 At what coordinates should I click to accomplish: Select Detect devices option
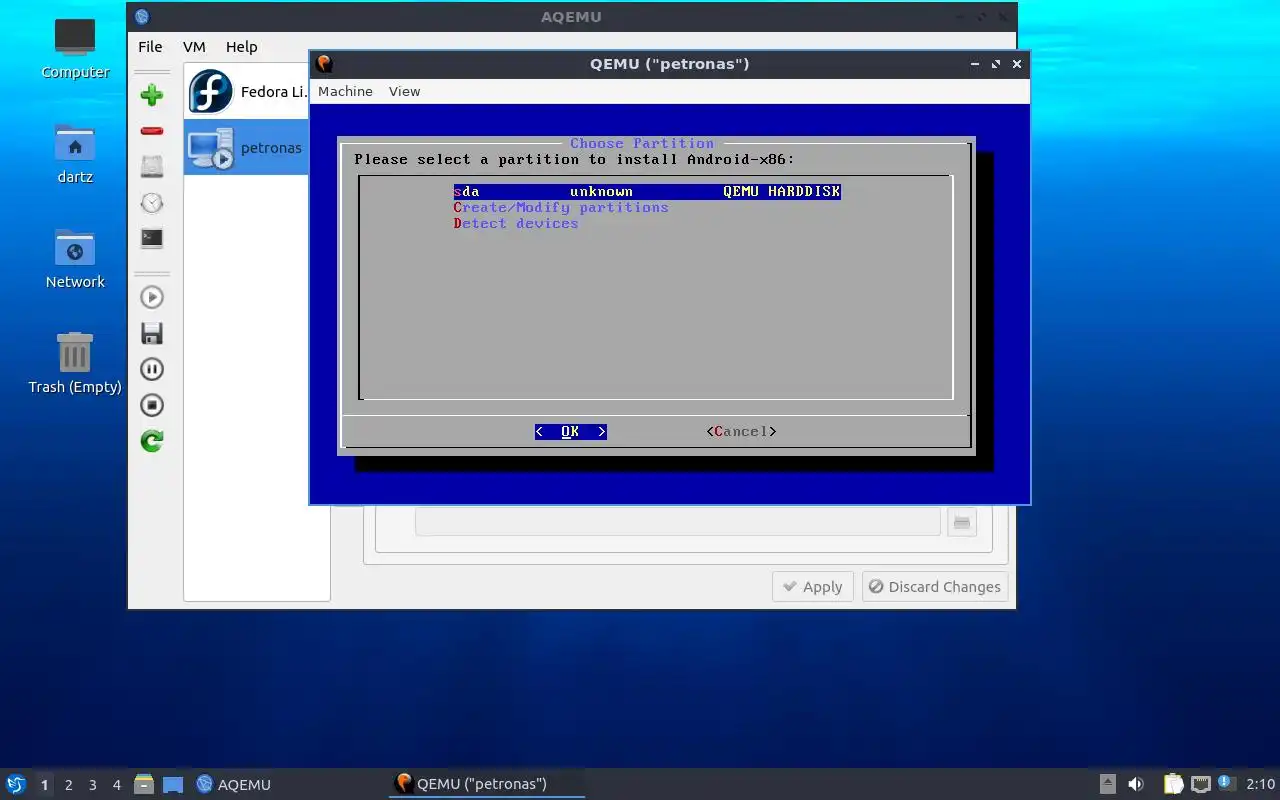pyautogui.click(x=516, y=223)
